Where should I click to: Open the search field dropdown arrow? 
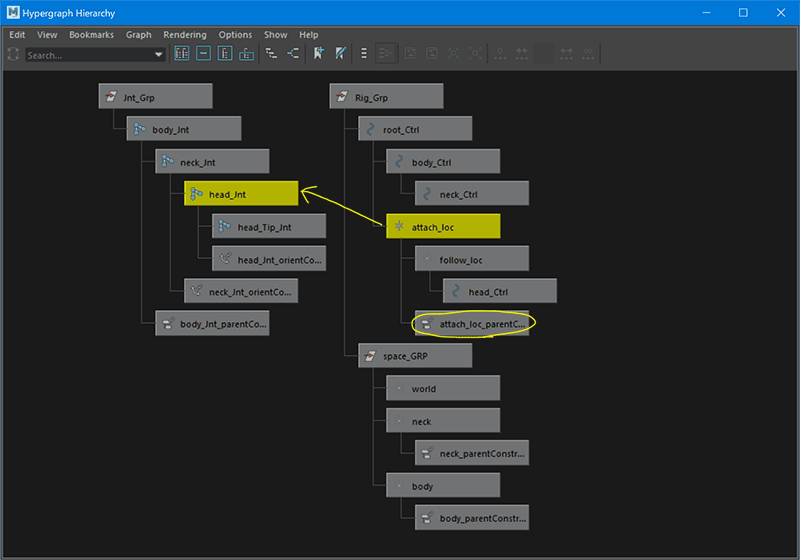coord(159,55)
